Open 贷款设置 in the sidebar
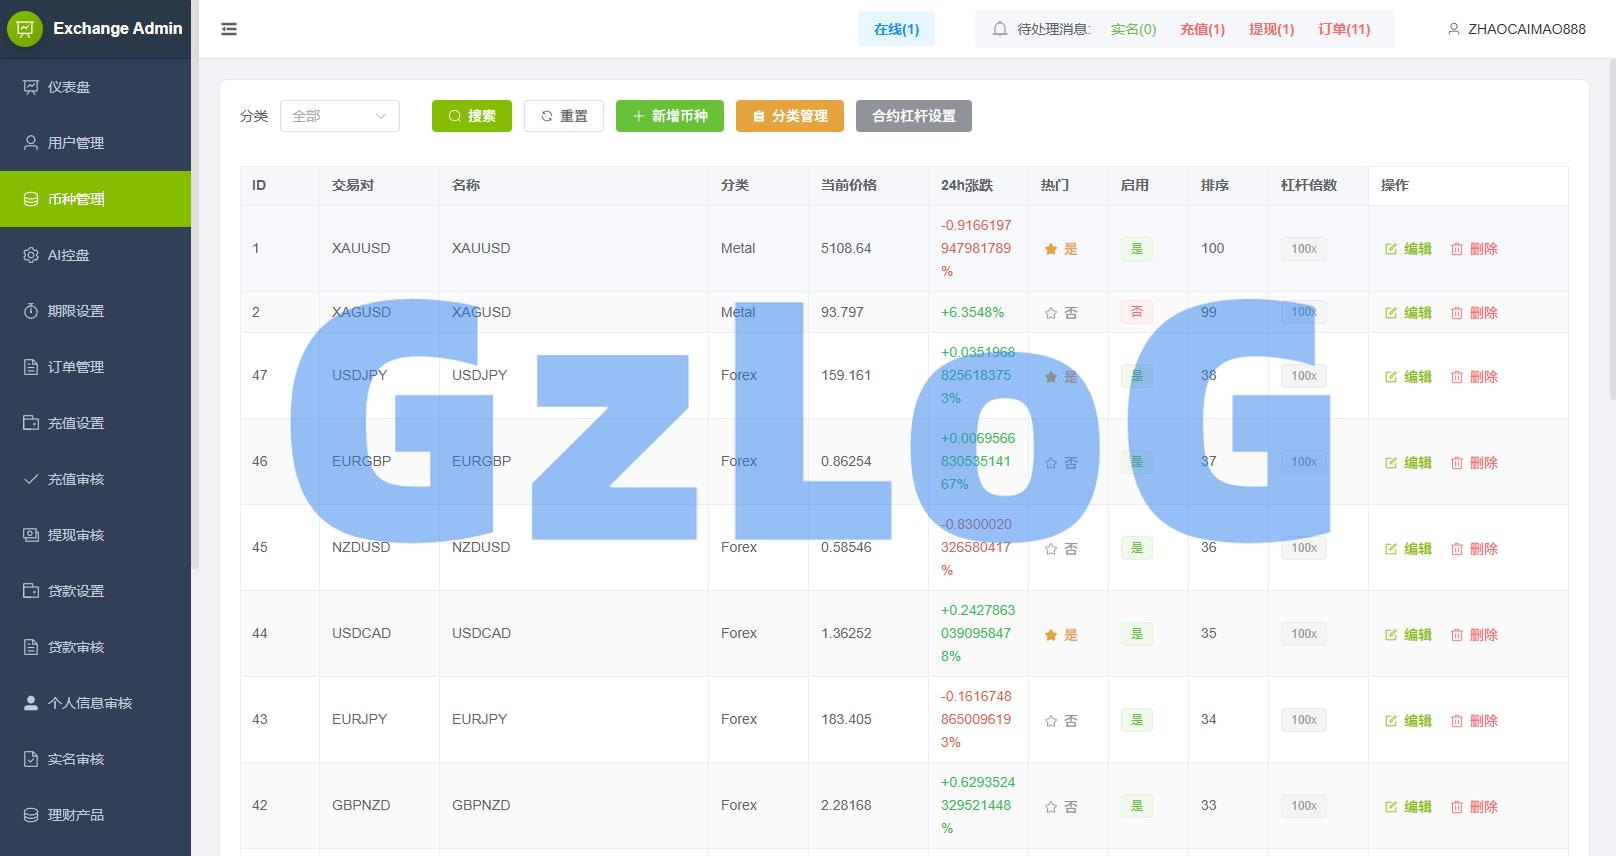Screen dimensions: 1616x856 (x=95, y=591)
